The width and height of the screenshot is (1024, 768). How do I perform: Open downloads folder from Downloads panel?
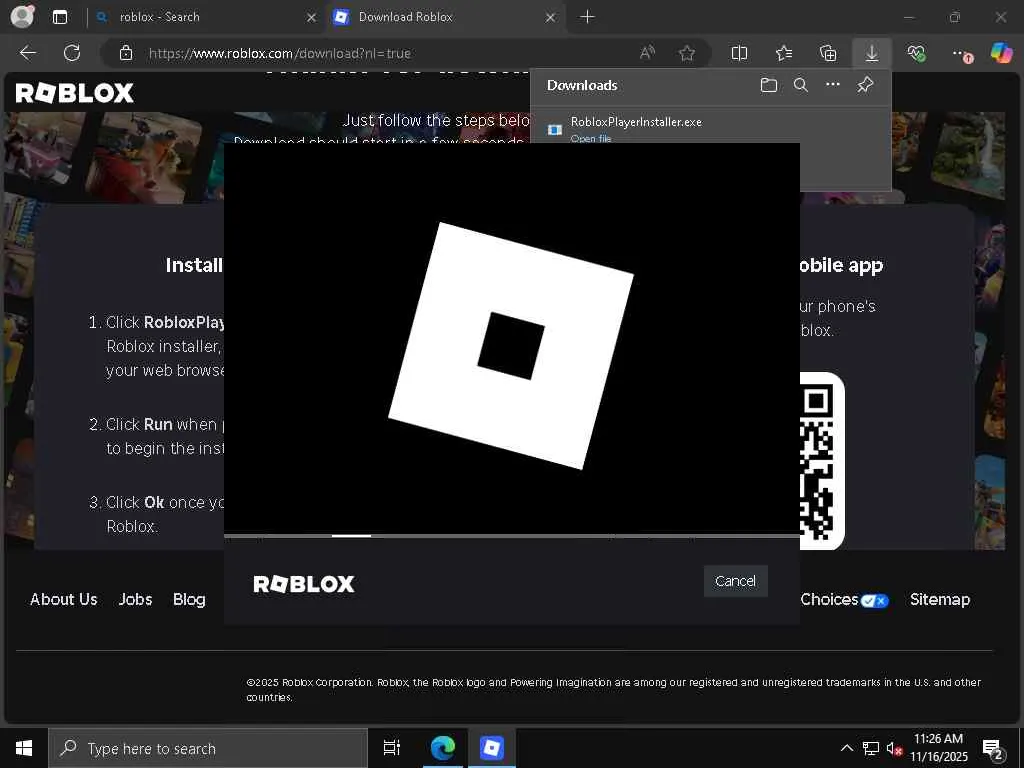[x=769, y=85]
